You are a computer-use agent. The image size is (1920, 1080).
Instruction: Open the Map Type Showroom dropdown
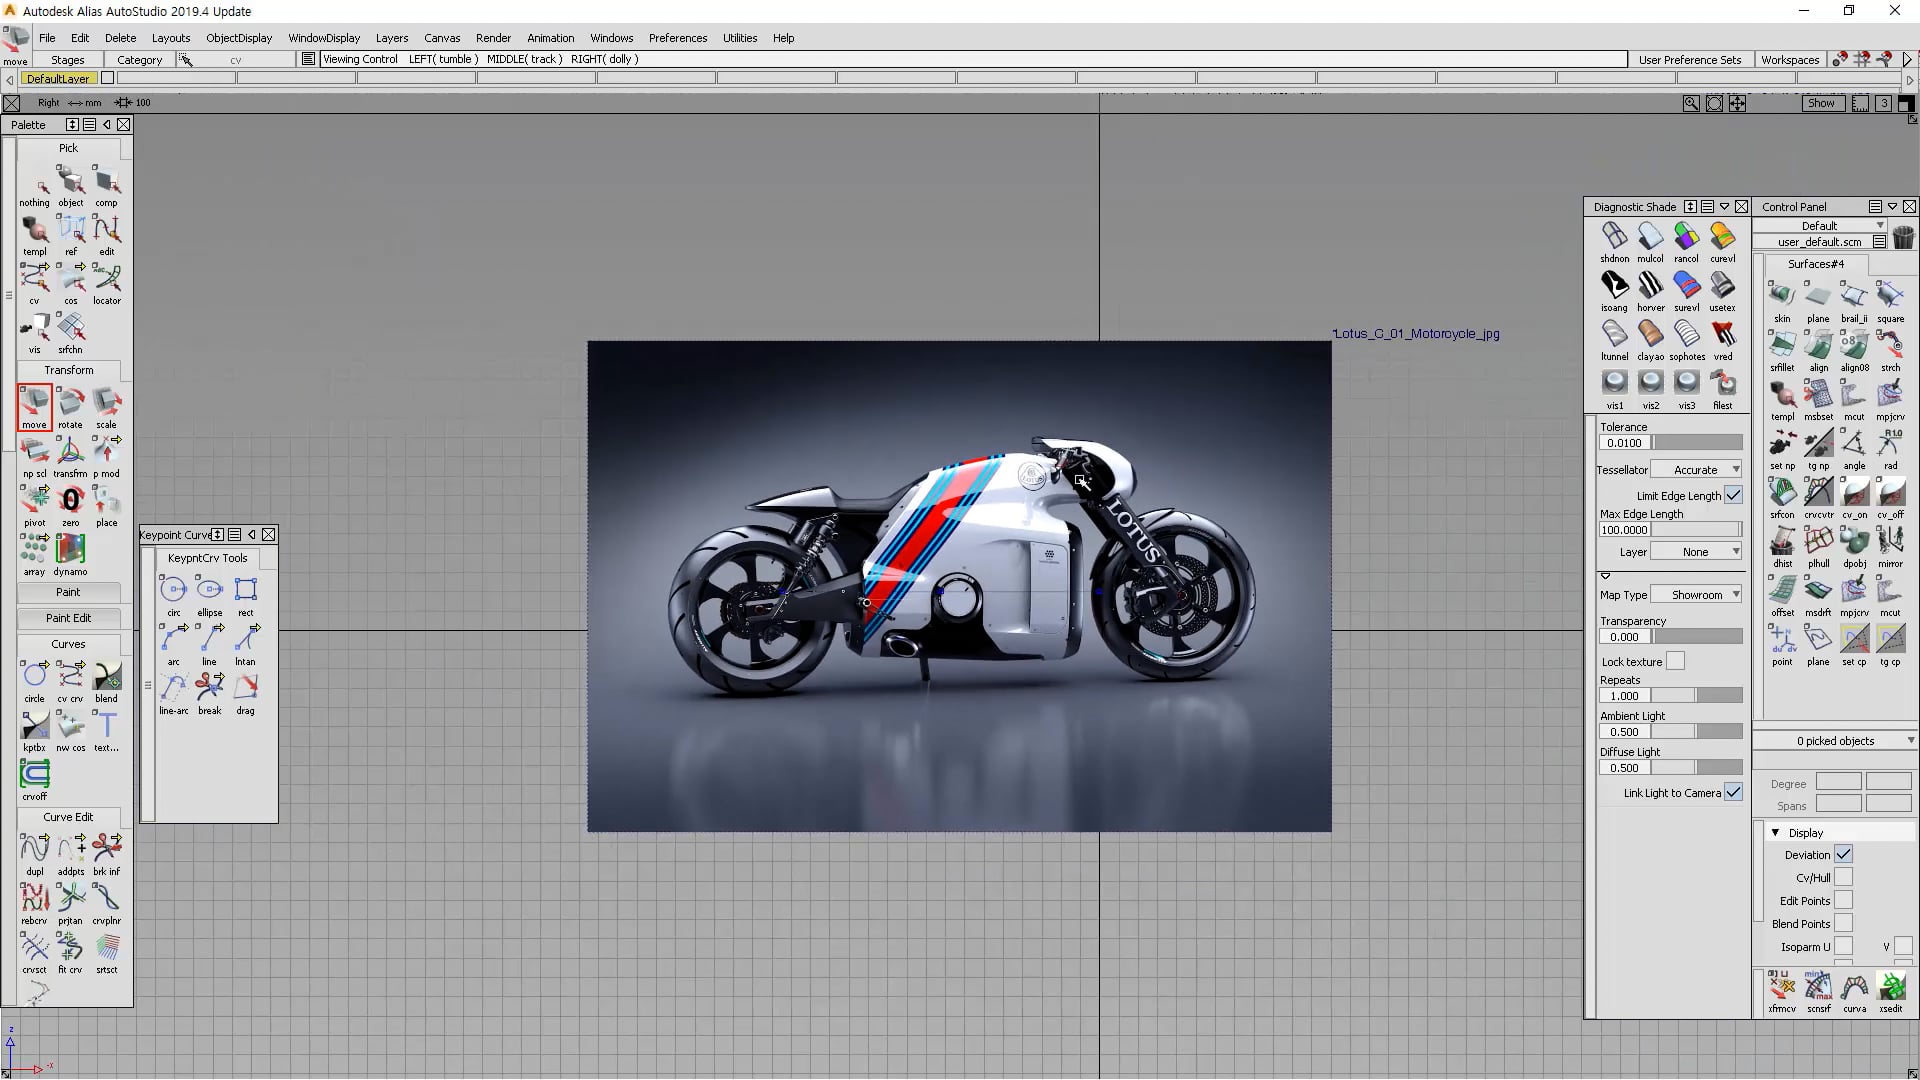click(1695, 594)
